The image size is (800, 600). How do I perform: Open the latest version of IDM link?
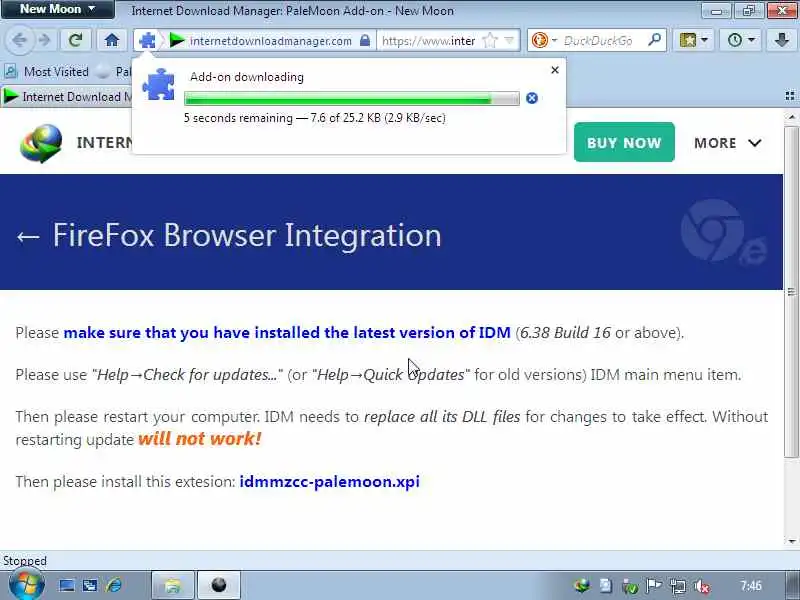pos(287,333)
